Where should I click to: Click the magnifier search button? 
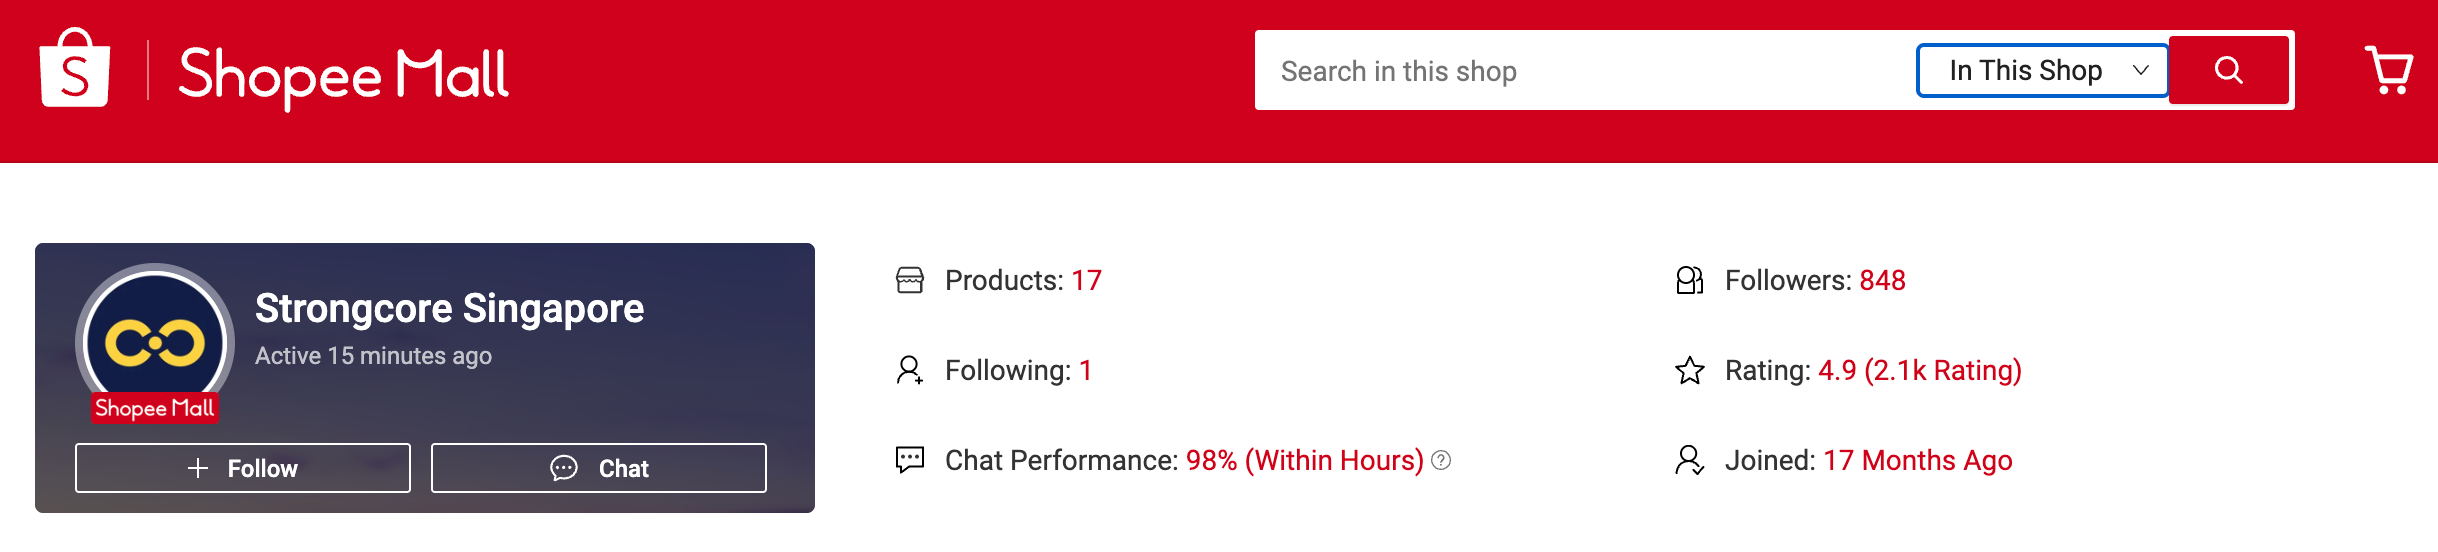tap(2228, 70)
